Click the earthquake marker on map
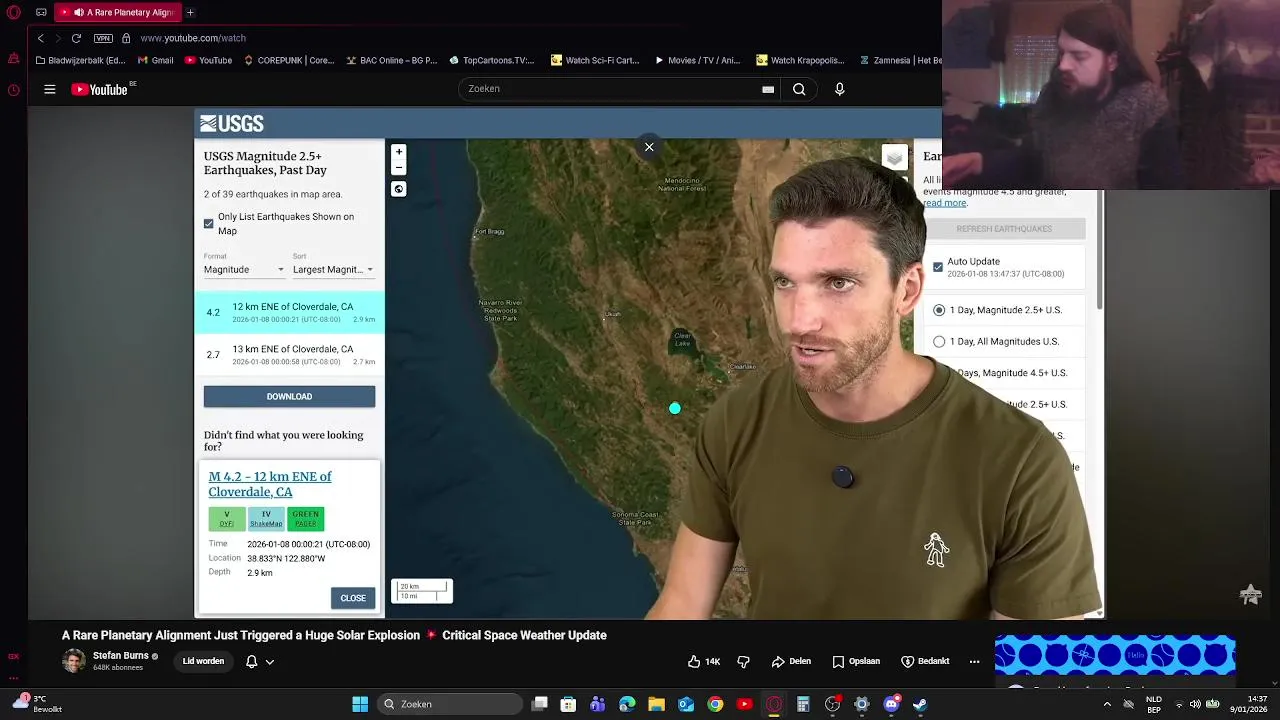 [x=675, y=408]
